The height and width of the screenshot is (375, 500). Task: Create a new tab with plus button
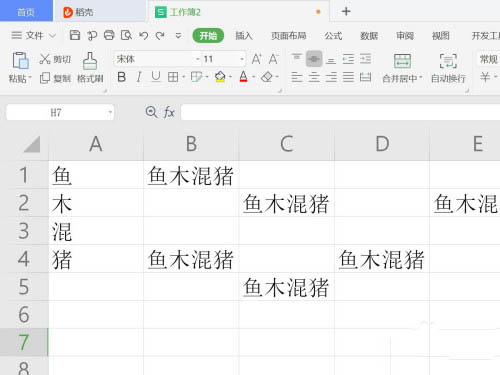coord(346,12)
